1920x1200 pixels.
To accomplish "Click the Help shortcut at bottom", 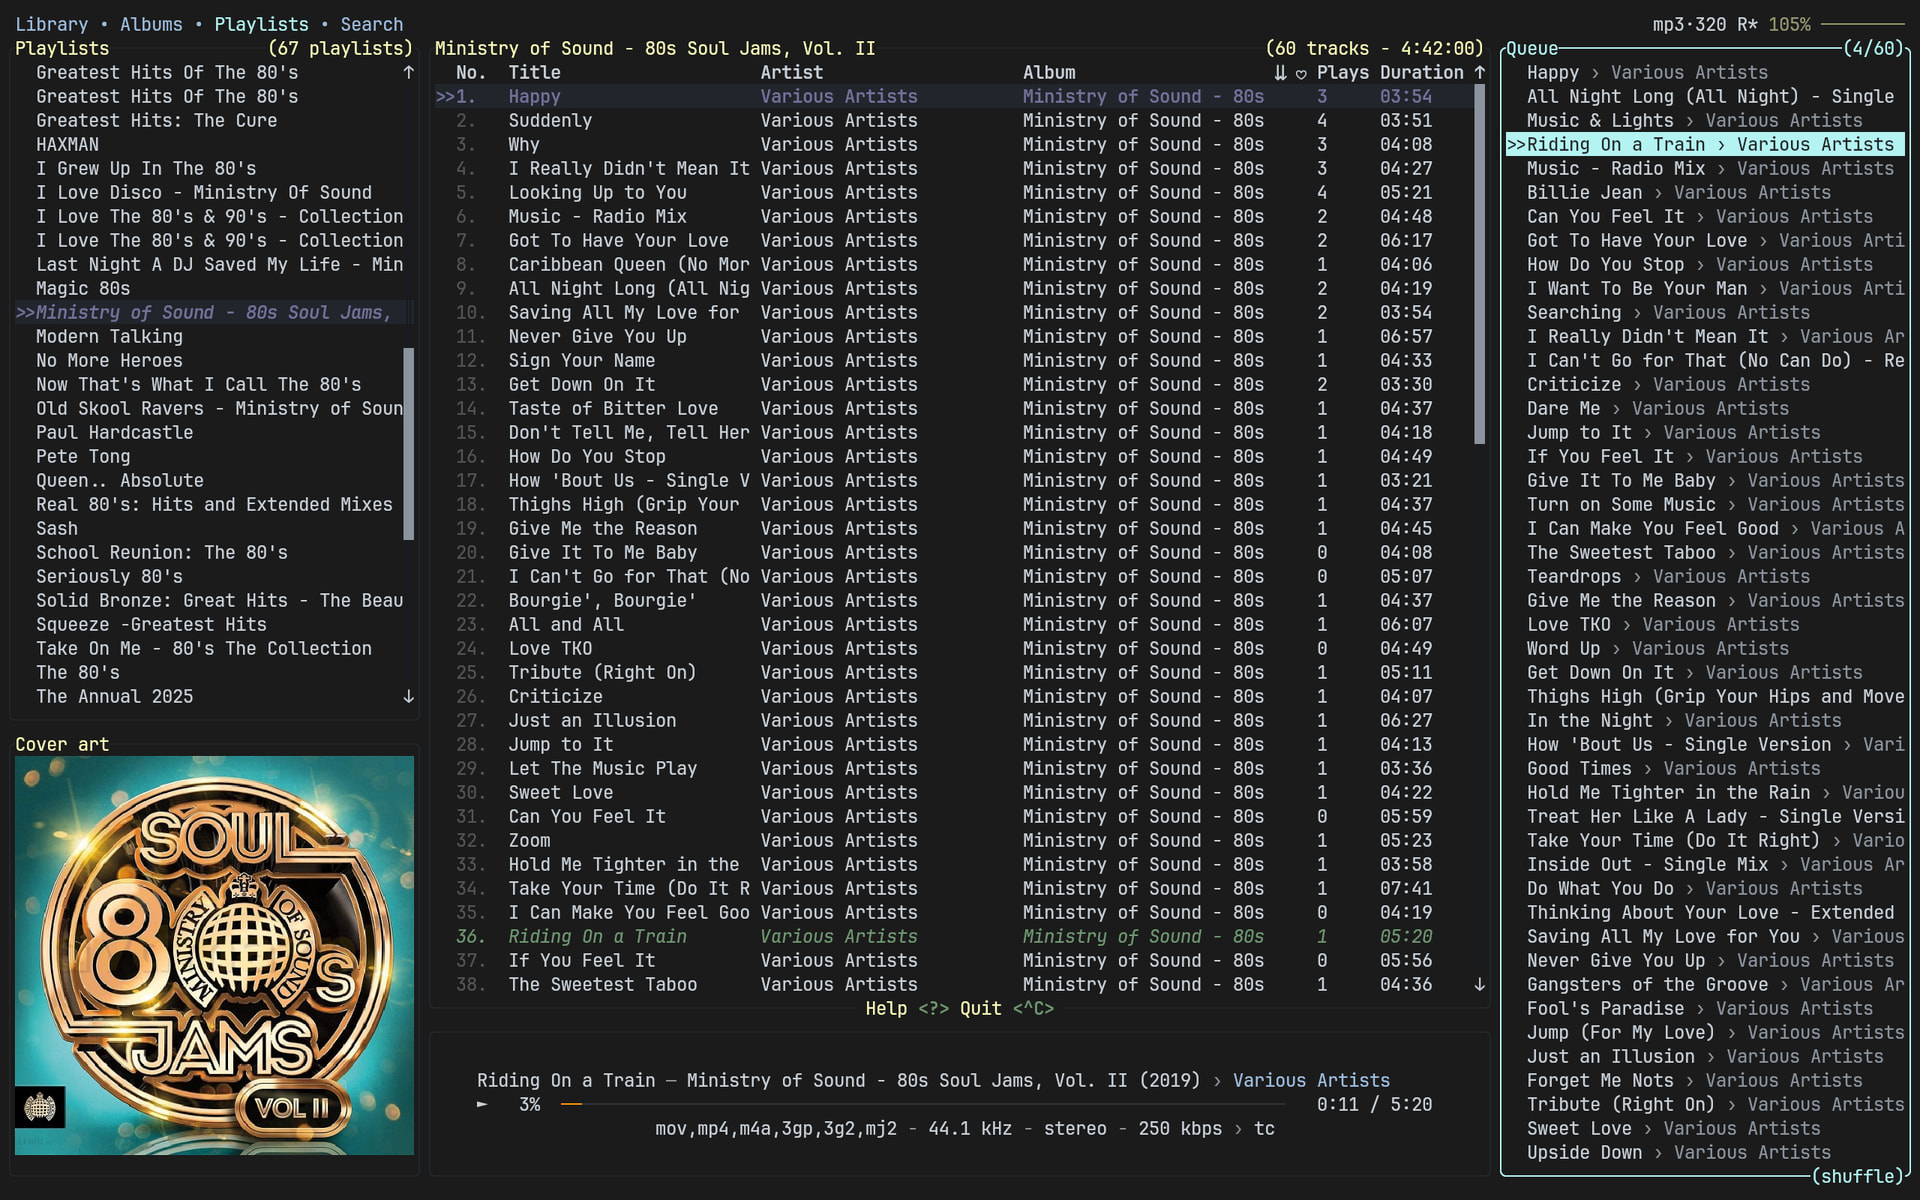I will 886,1008.
